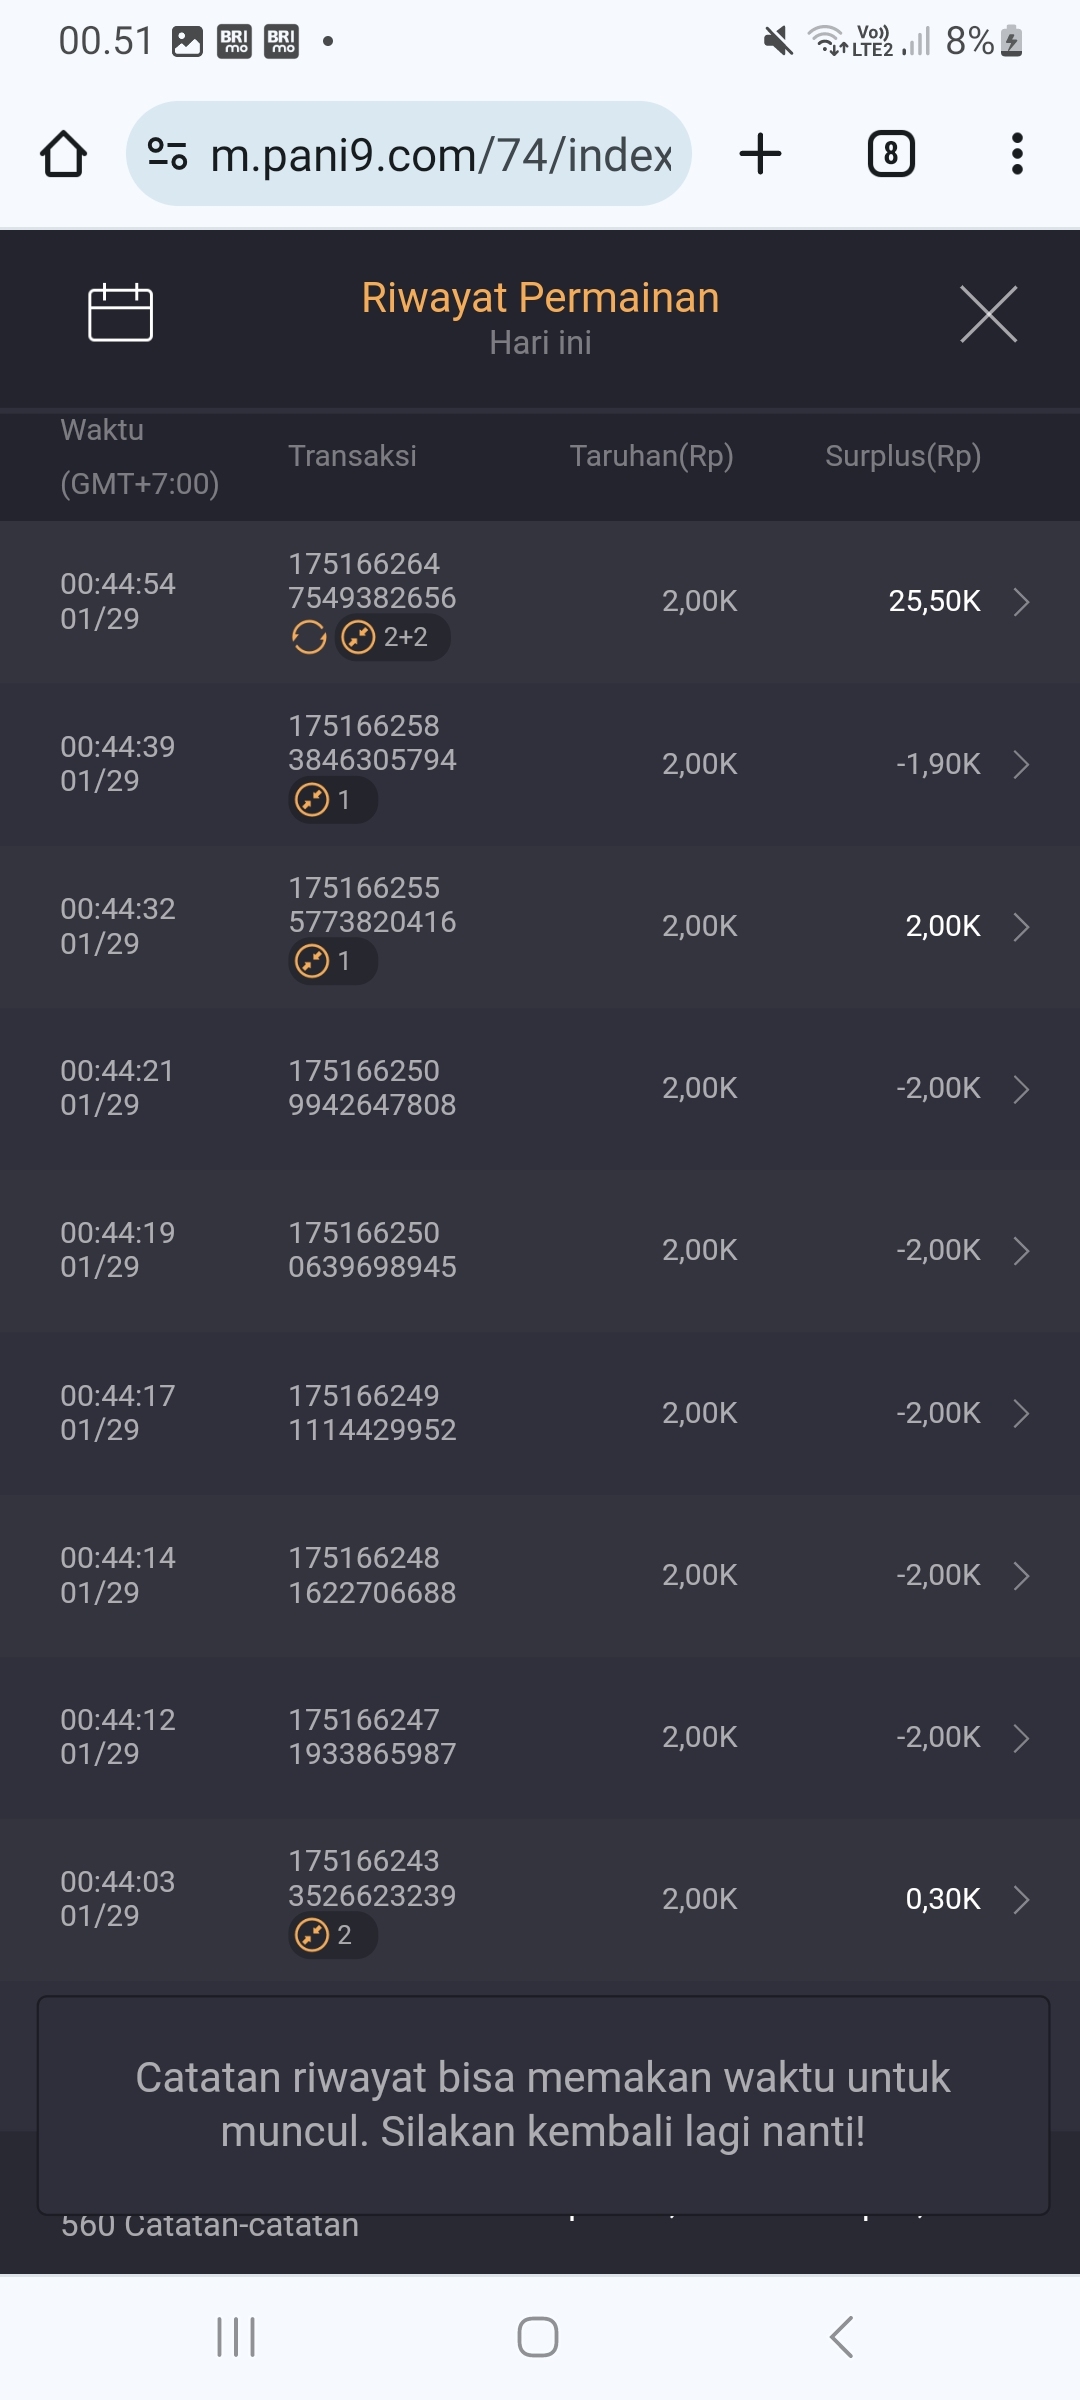1080x2400 pixels.
Task: Tap the Android back navigation button
Action: pos(842,2337)
